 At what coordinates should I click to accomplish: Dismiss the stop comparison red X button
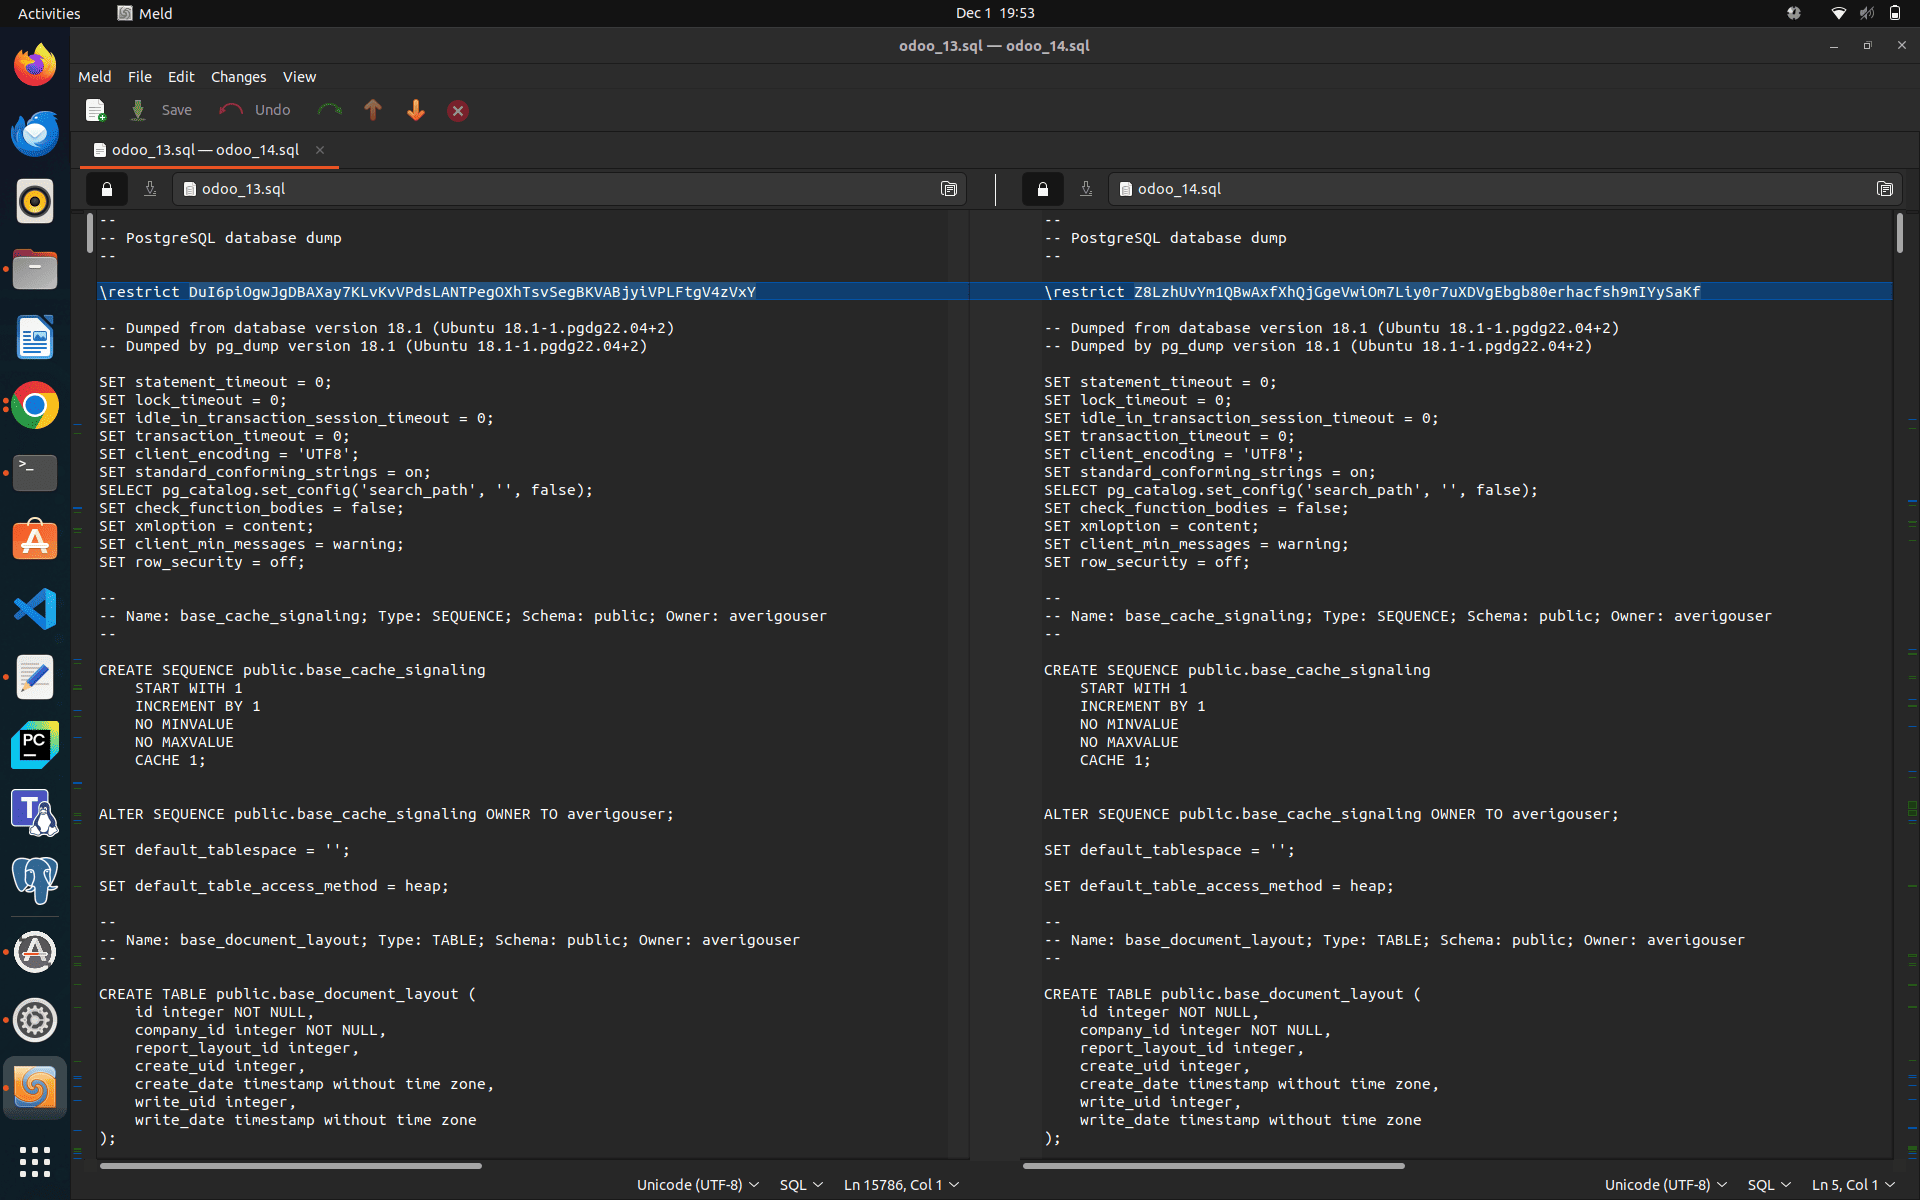tap(457, 110)
